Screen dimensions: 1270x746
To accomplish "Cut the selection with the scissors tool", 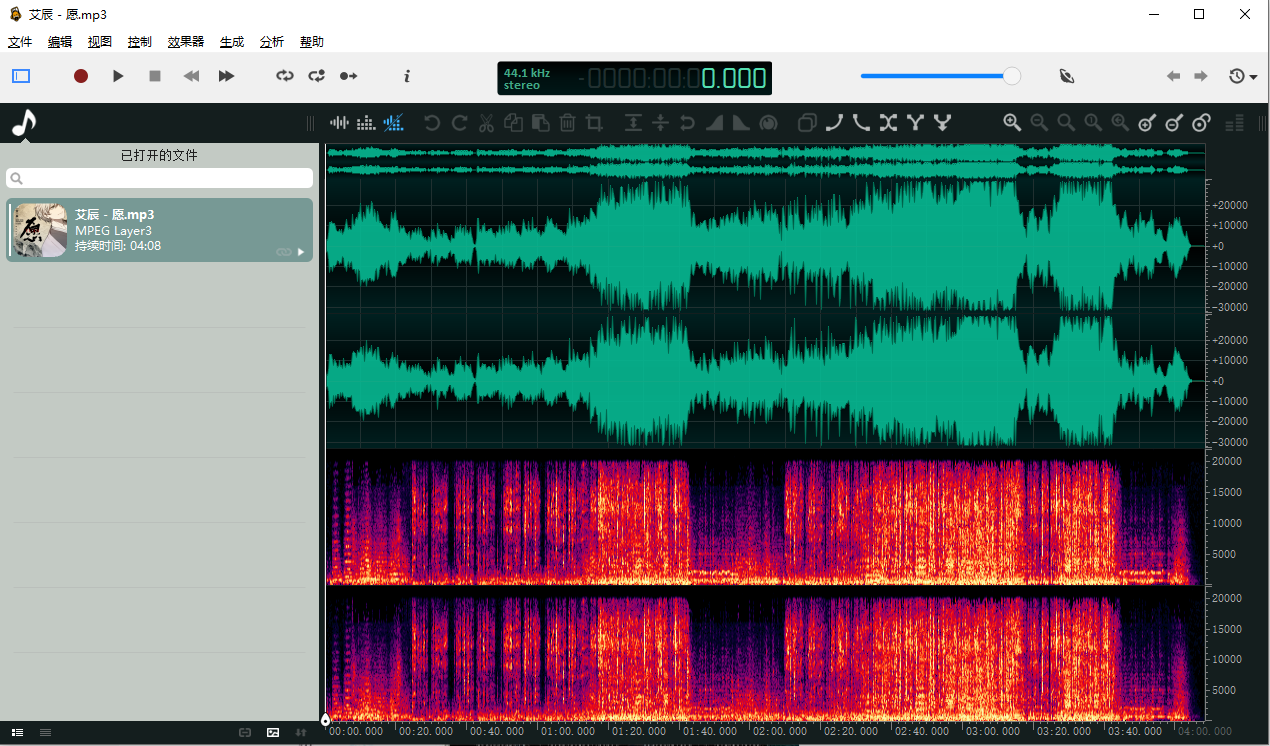I will tap(486, 122).
